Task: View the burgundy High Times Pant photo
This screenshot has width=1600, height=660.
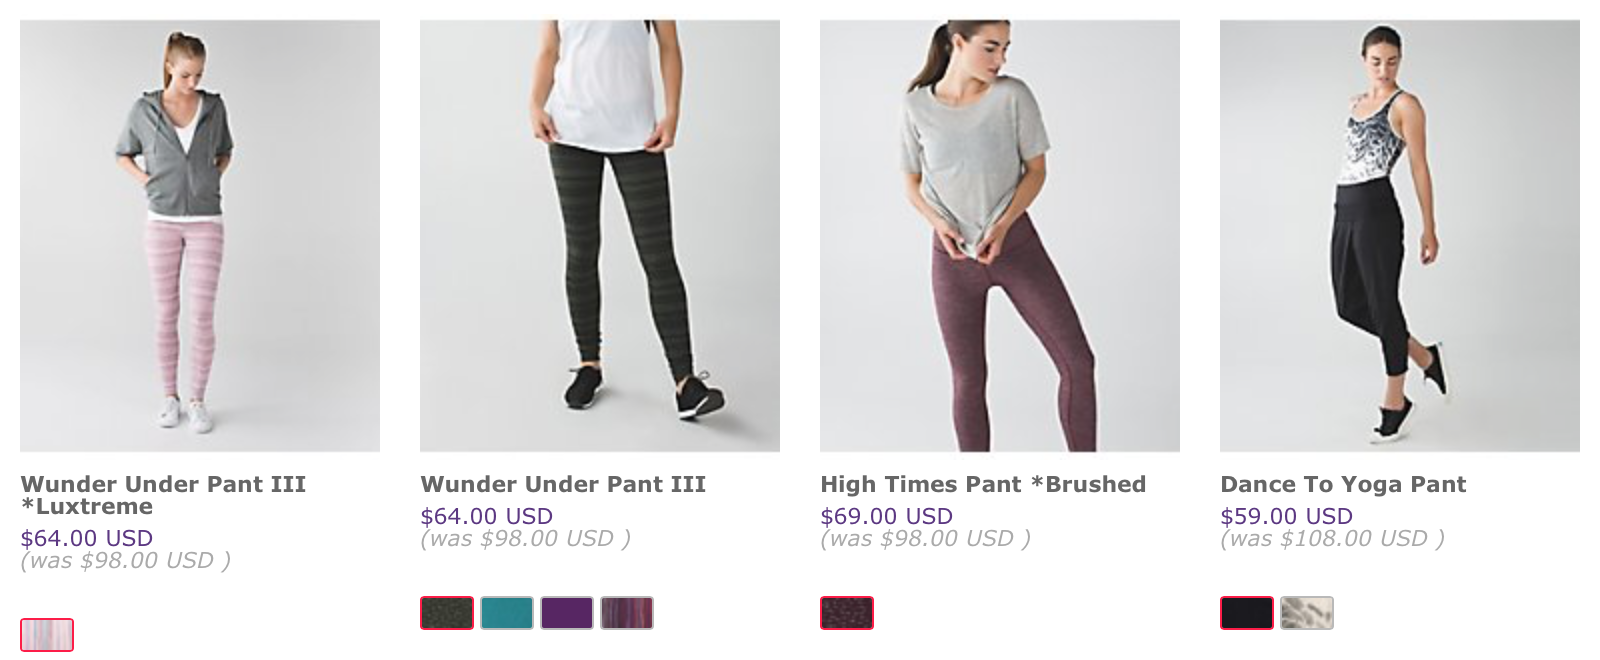Action: (x=1000, y=236)
